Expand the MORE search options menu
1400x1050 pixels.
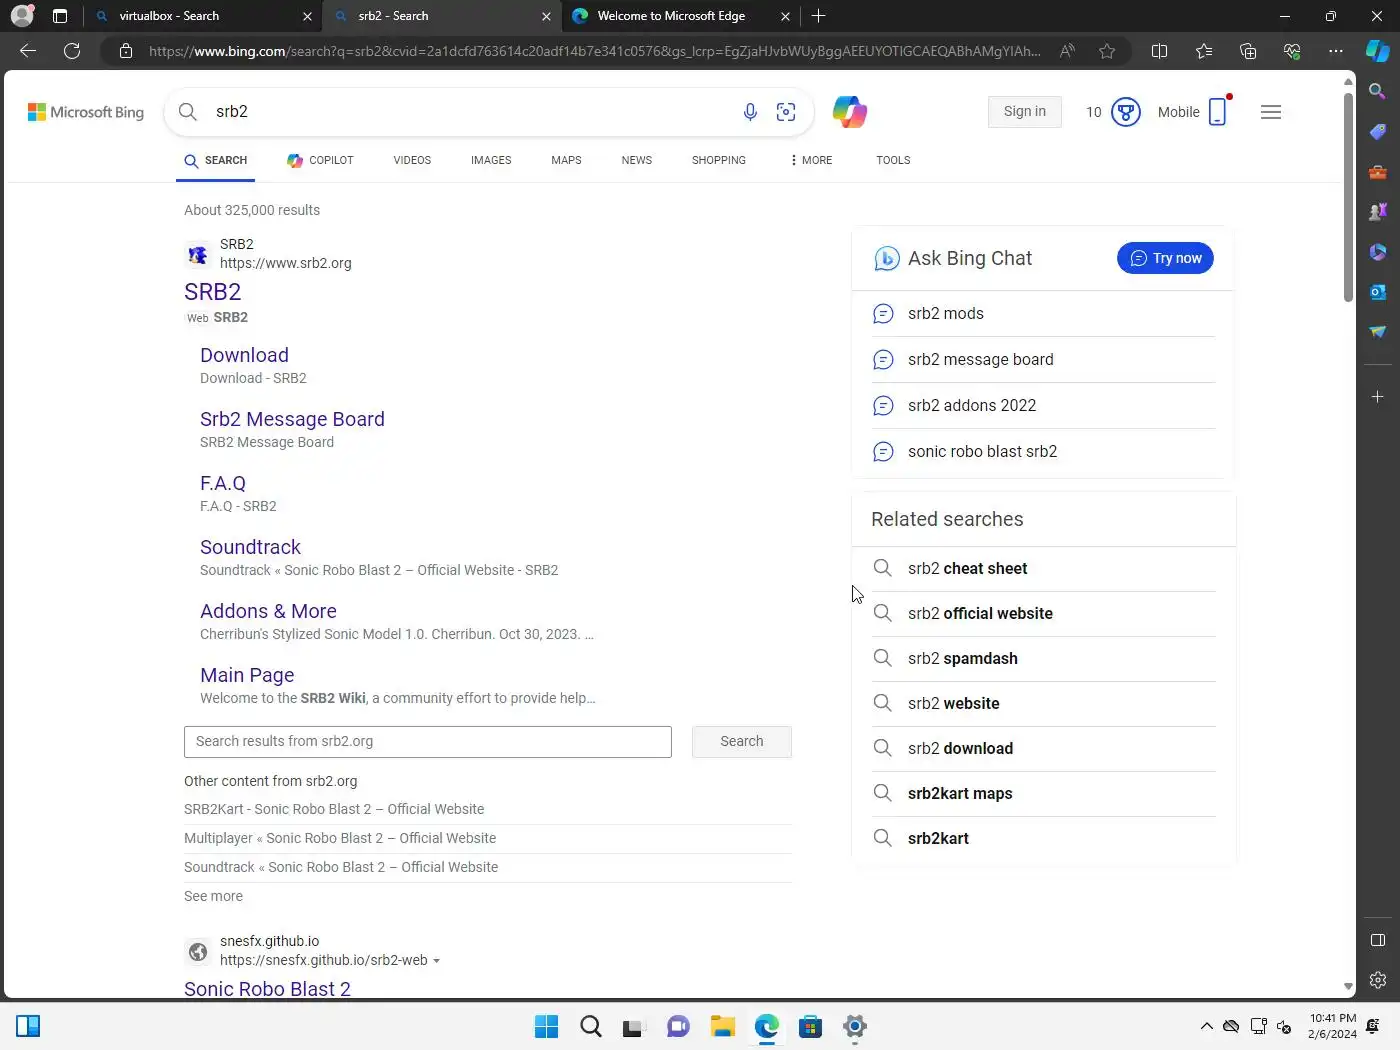coord(811,160)
